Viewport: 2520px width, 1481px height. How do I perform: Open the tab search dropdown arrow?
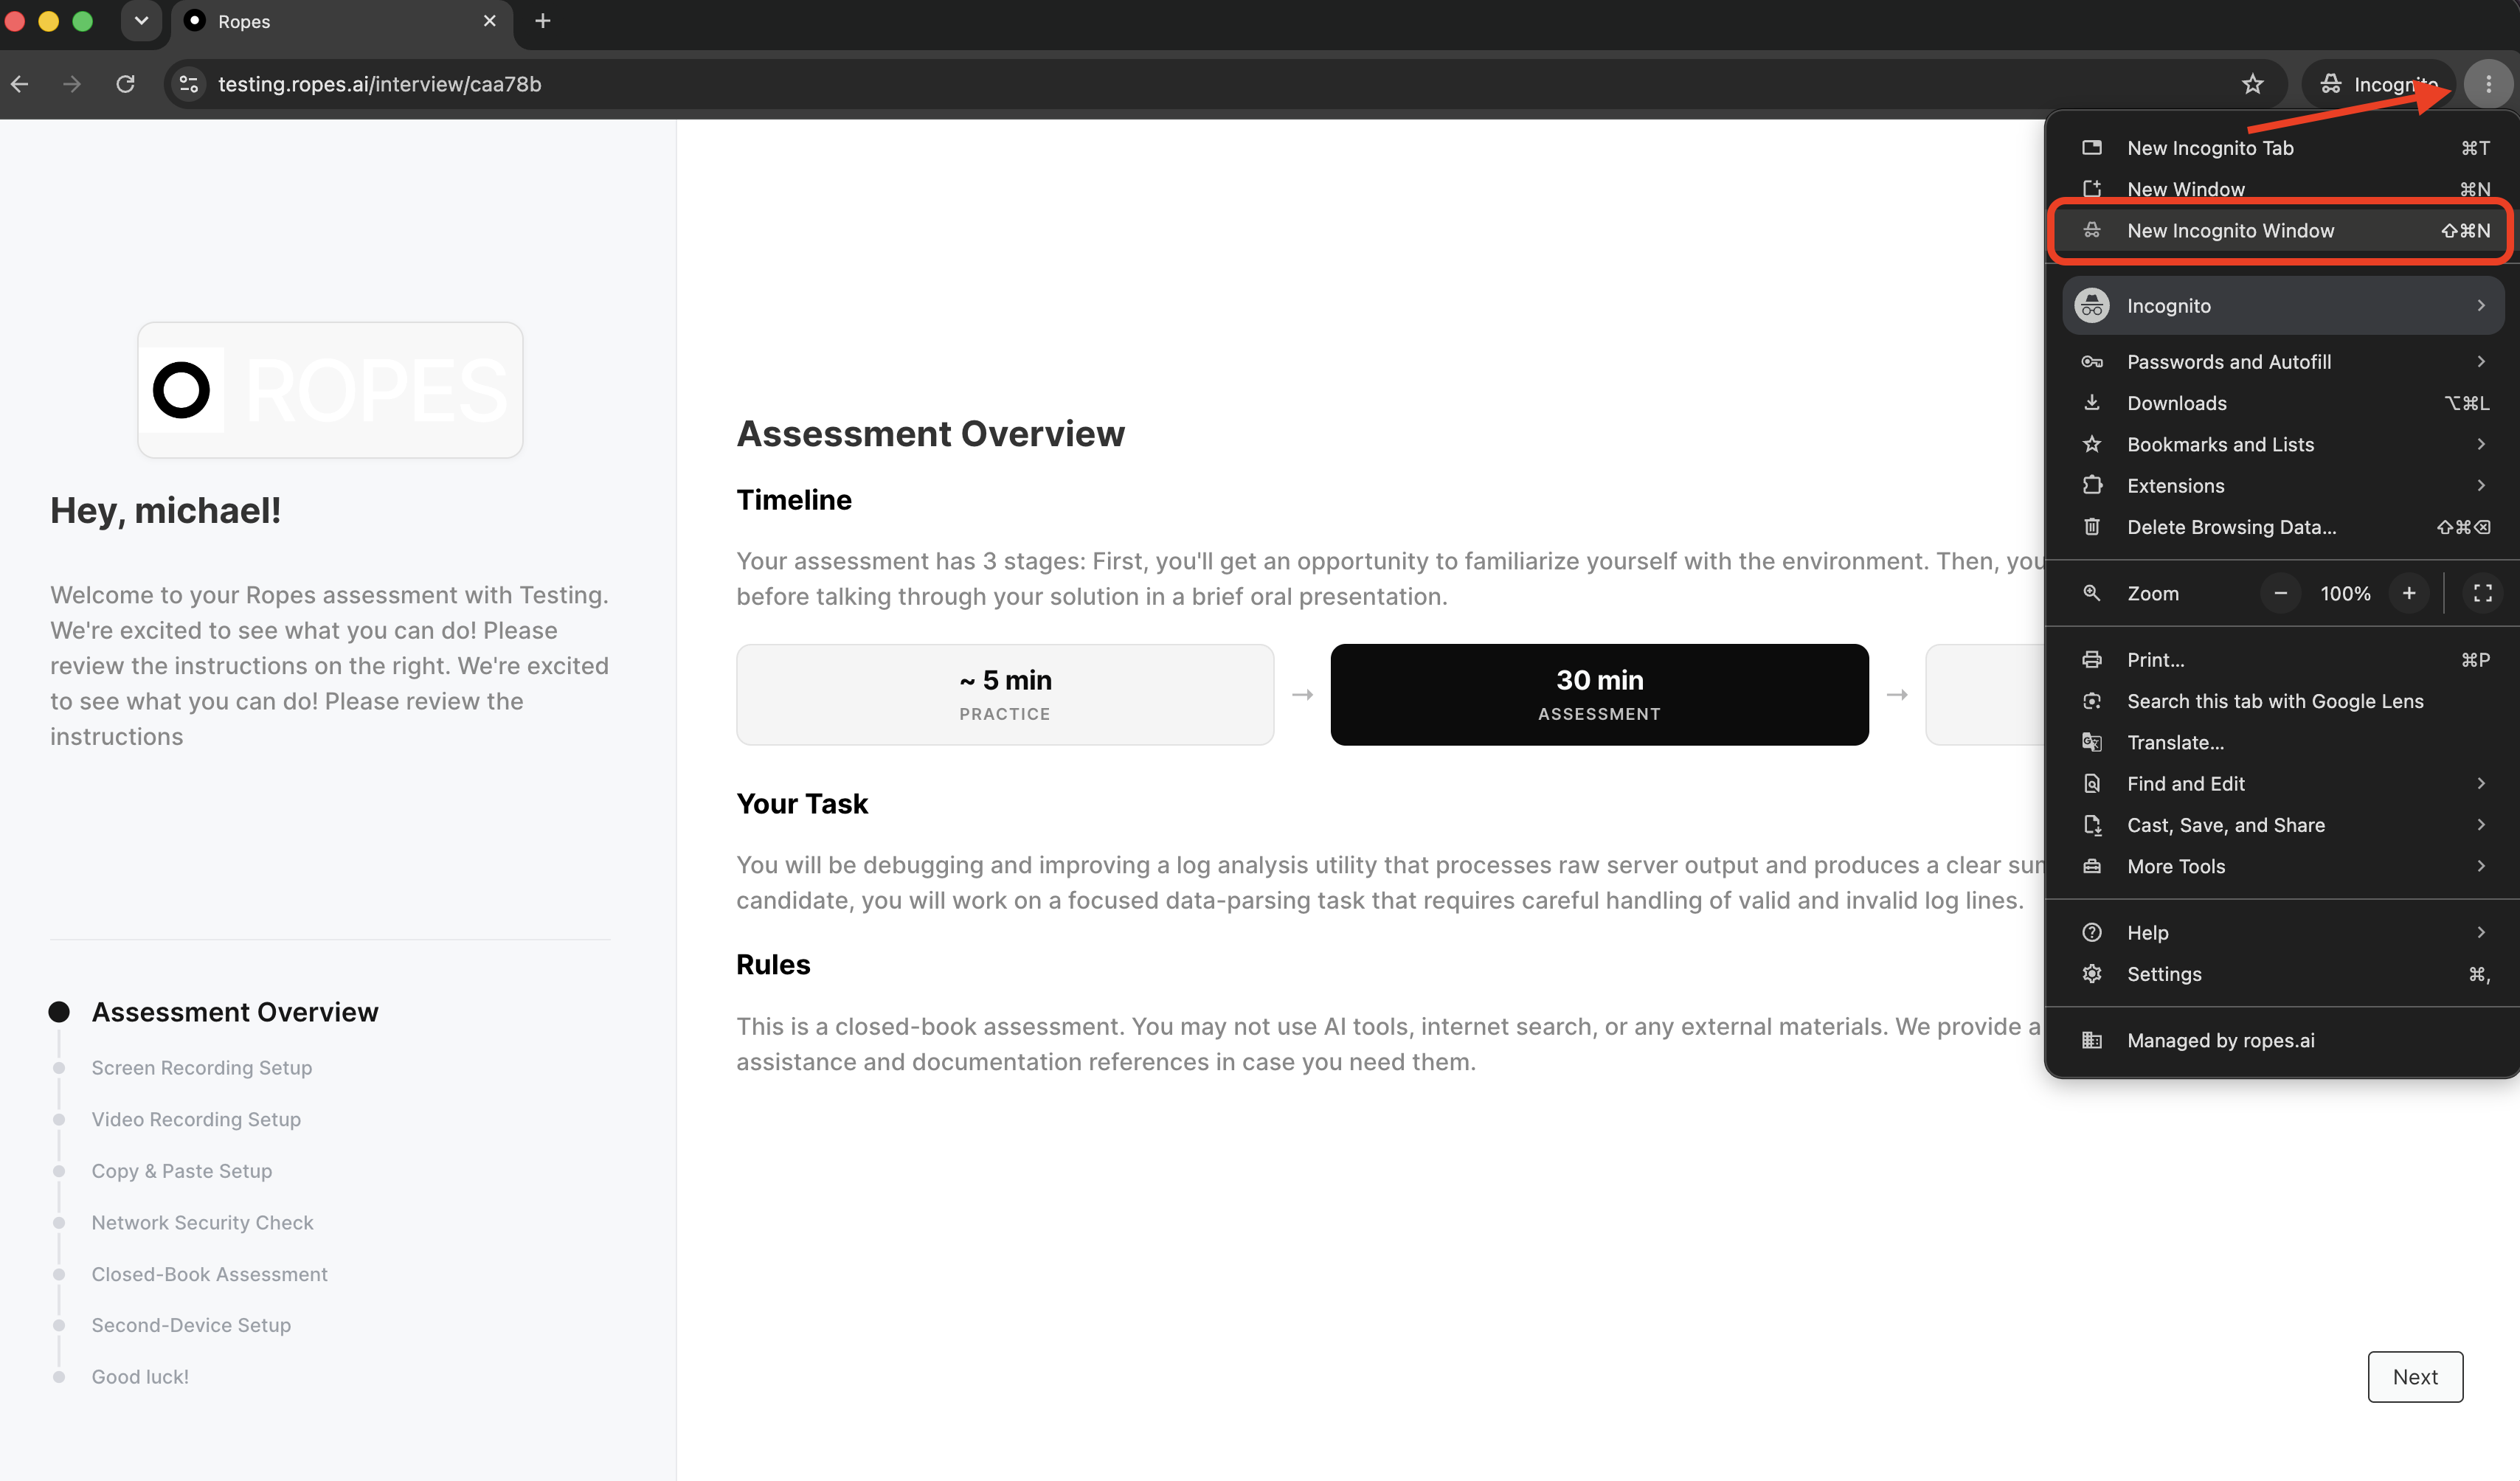pos(141,21)
